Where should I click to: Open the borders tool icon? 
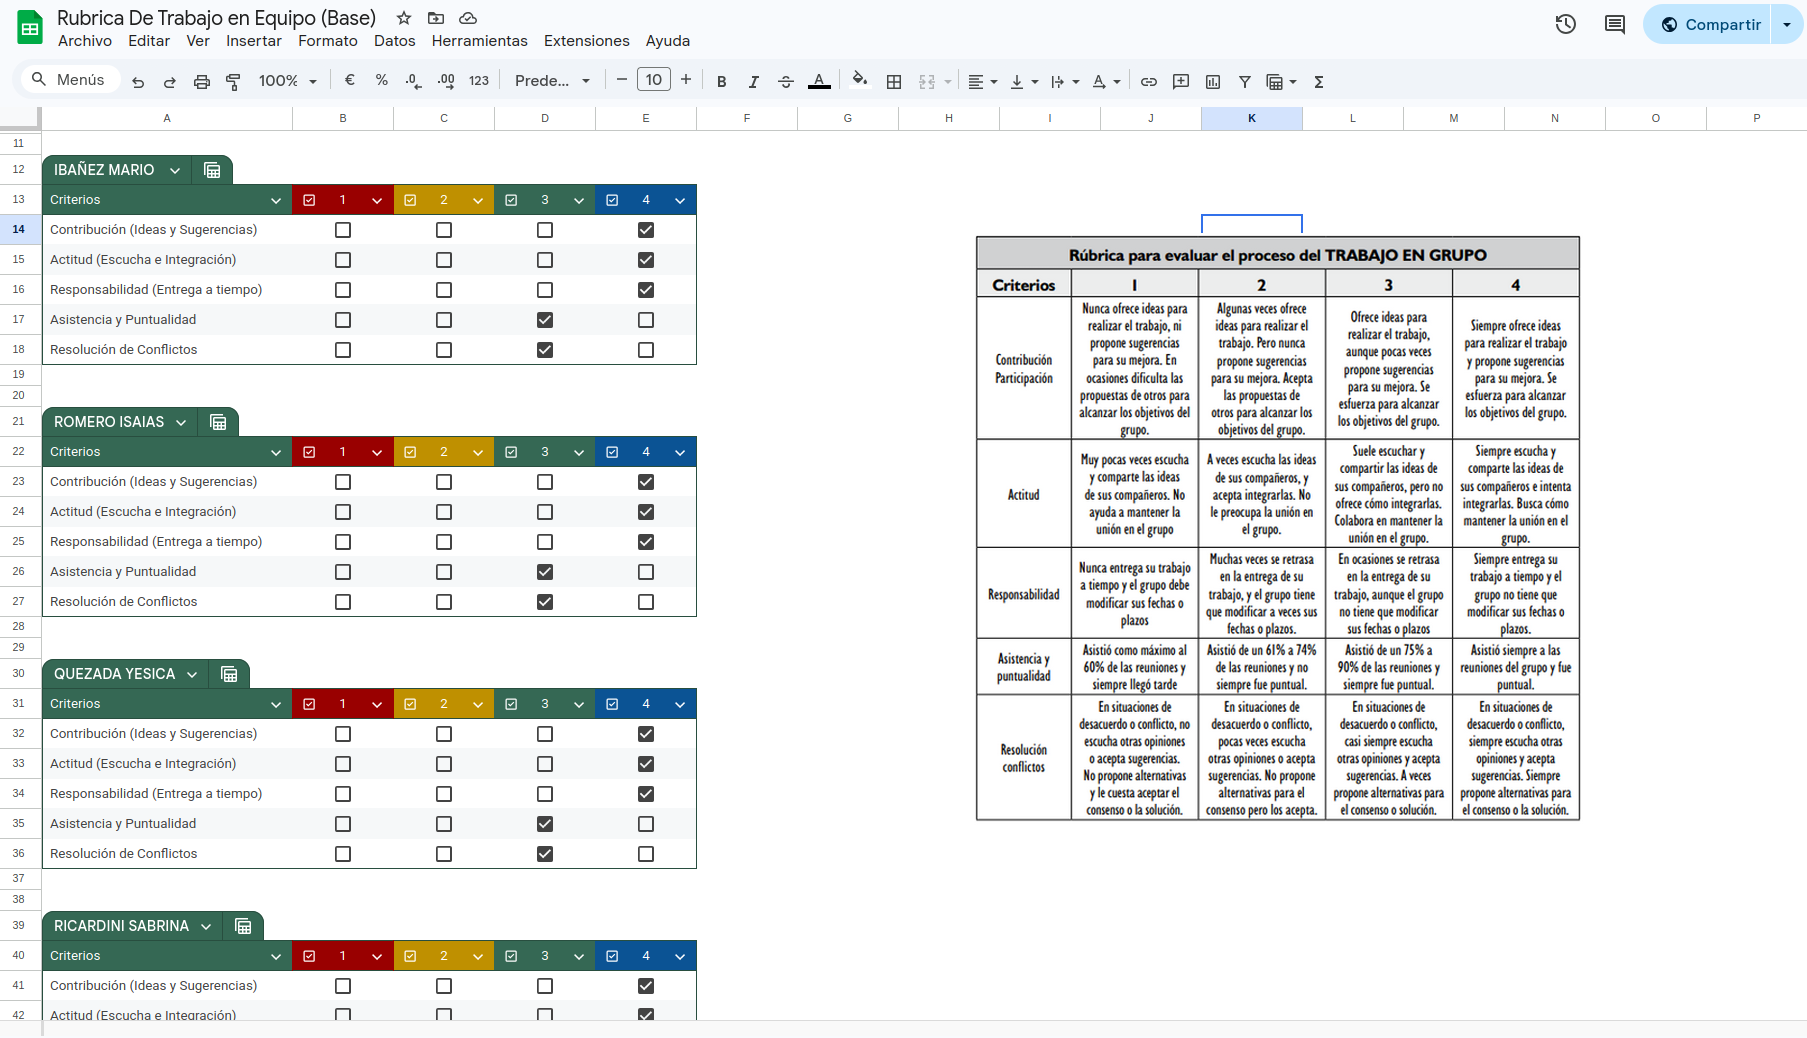[894, 82]
